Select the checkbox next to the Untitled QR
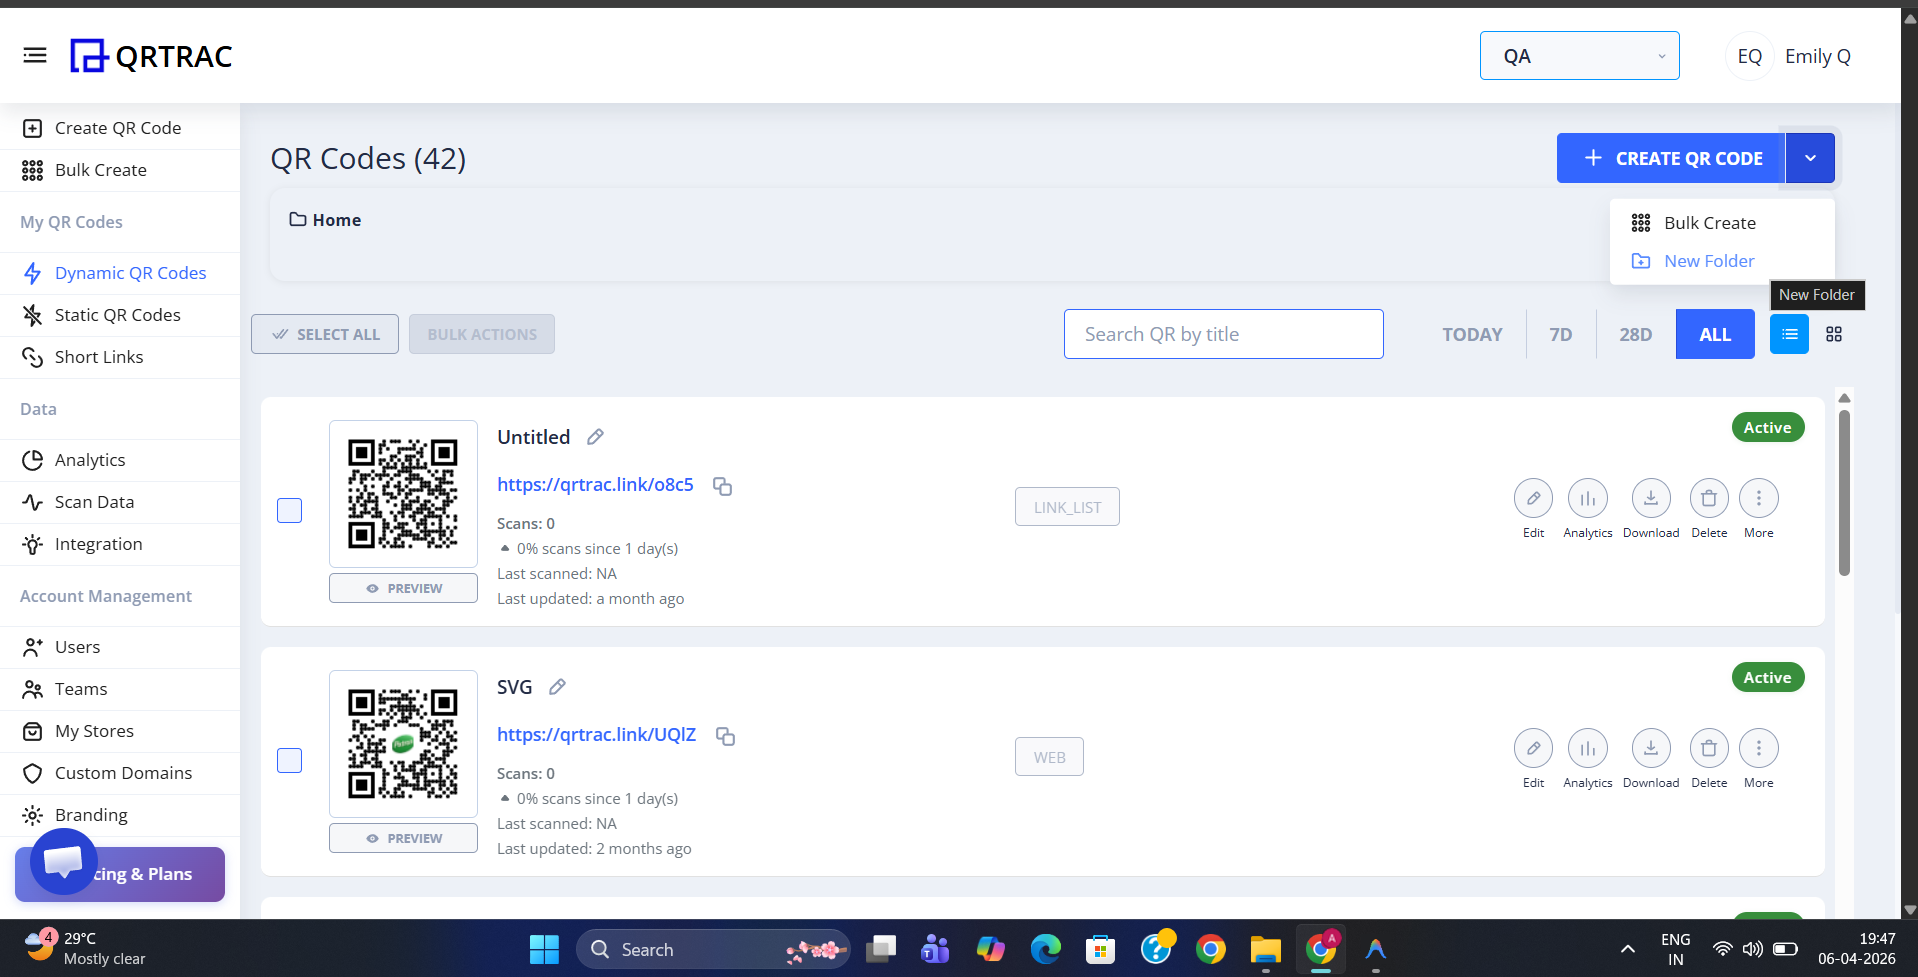 pos(289,510)
